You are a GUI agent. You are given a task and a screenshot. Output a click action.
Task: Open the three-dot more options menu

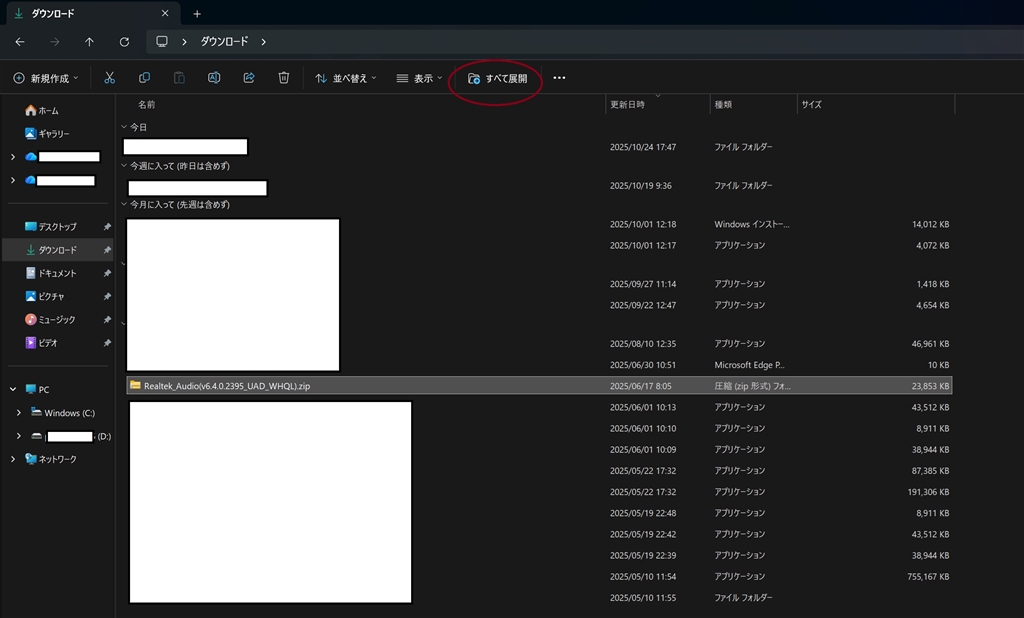pos(559,78)
